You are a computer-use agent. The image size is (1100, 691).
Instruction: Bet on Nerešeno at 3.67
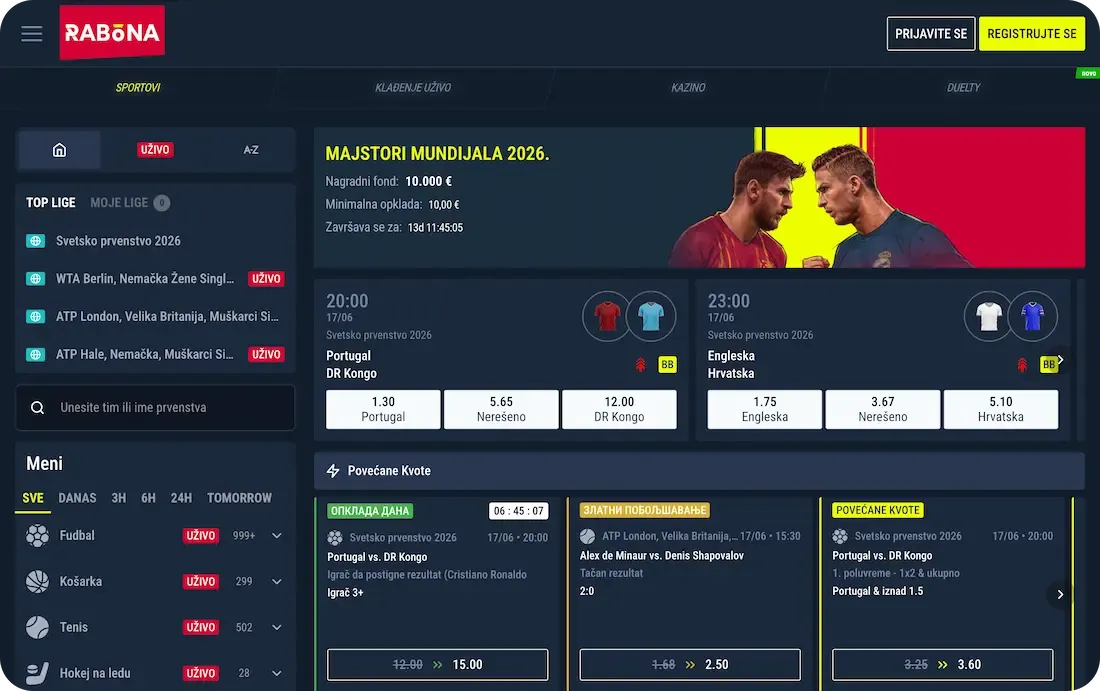883,409
